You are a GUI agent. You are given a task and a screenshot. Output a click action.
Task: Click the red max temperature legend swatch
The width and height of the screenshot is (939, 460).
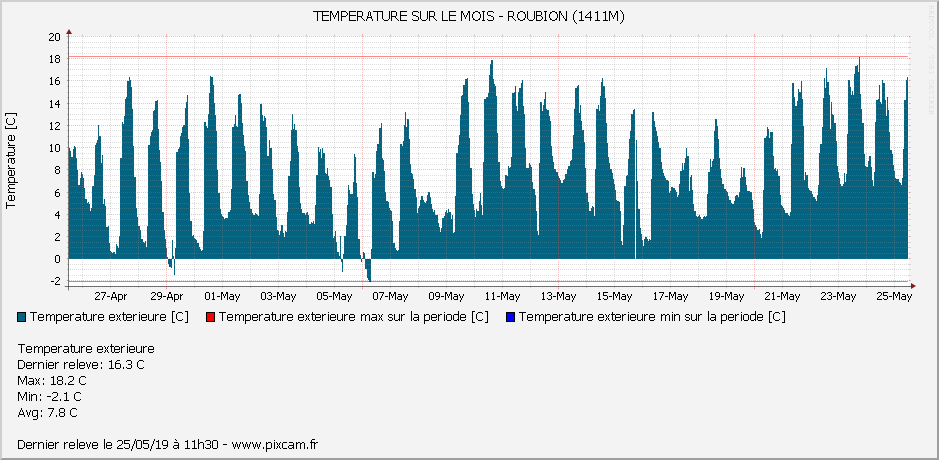(x=211, y=317)
